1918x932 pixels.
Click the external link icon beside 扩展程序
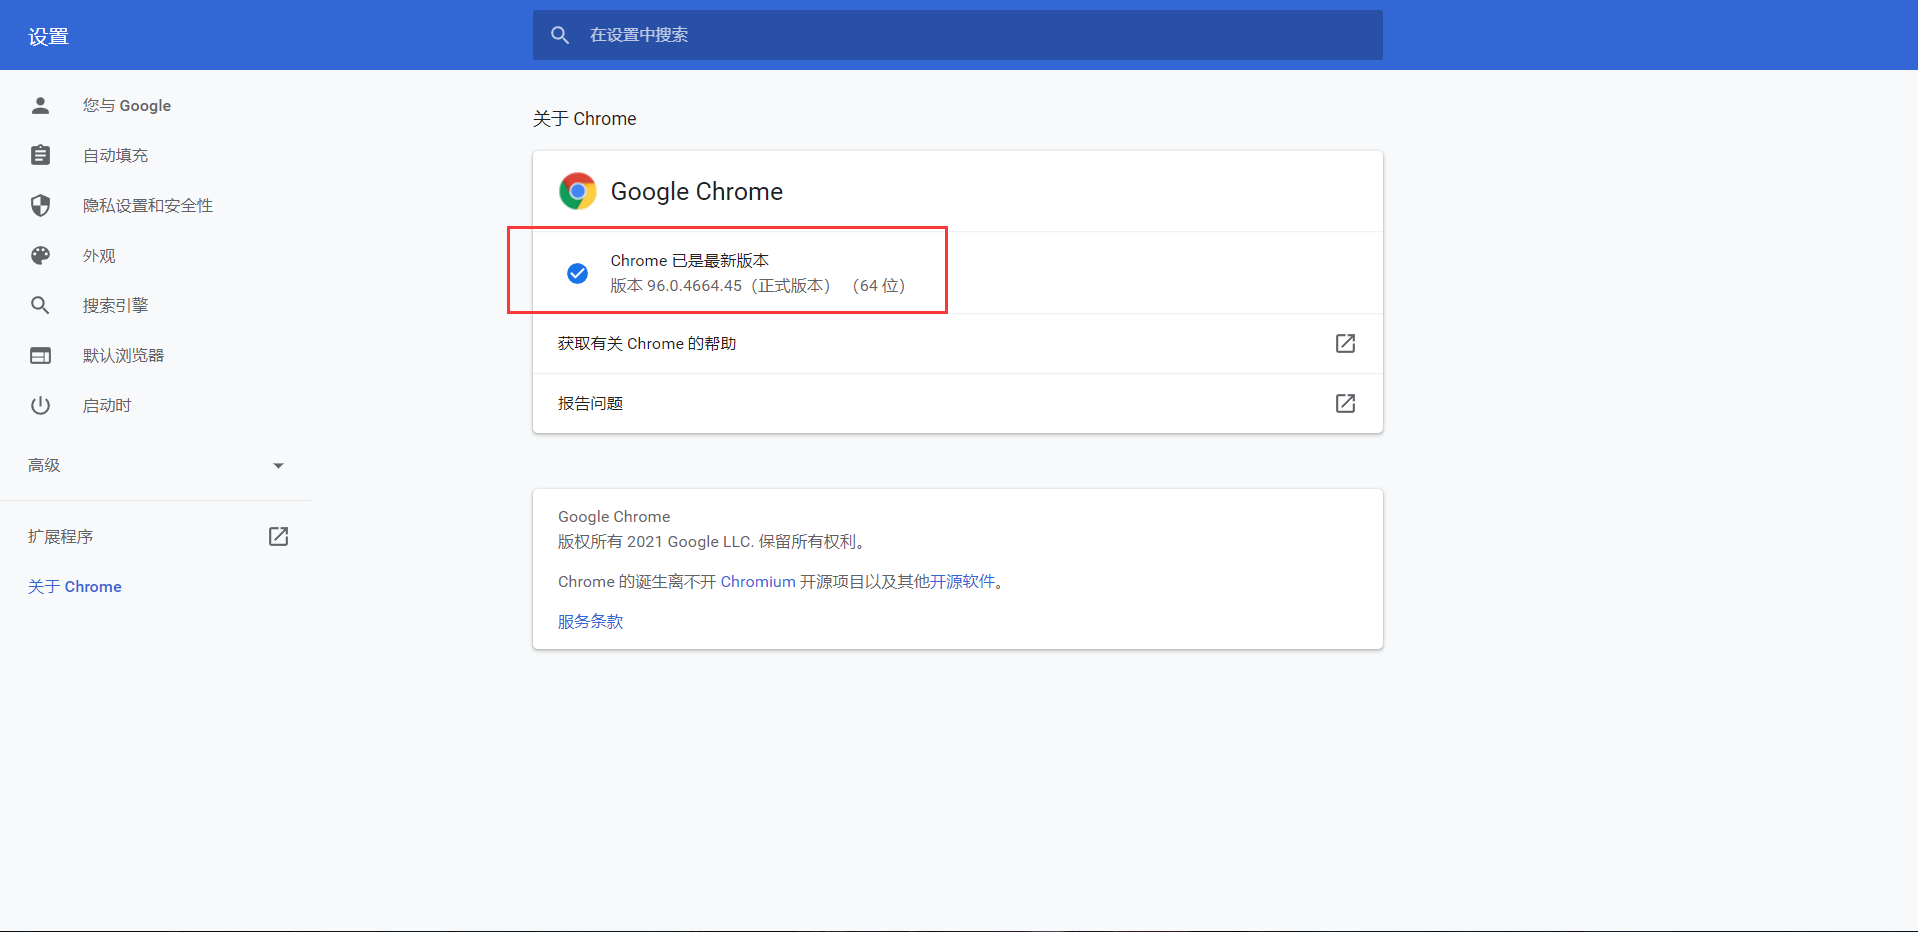279,536
